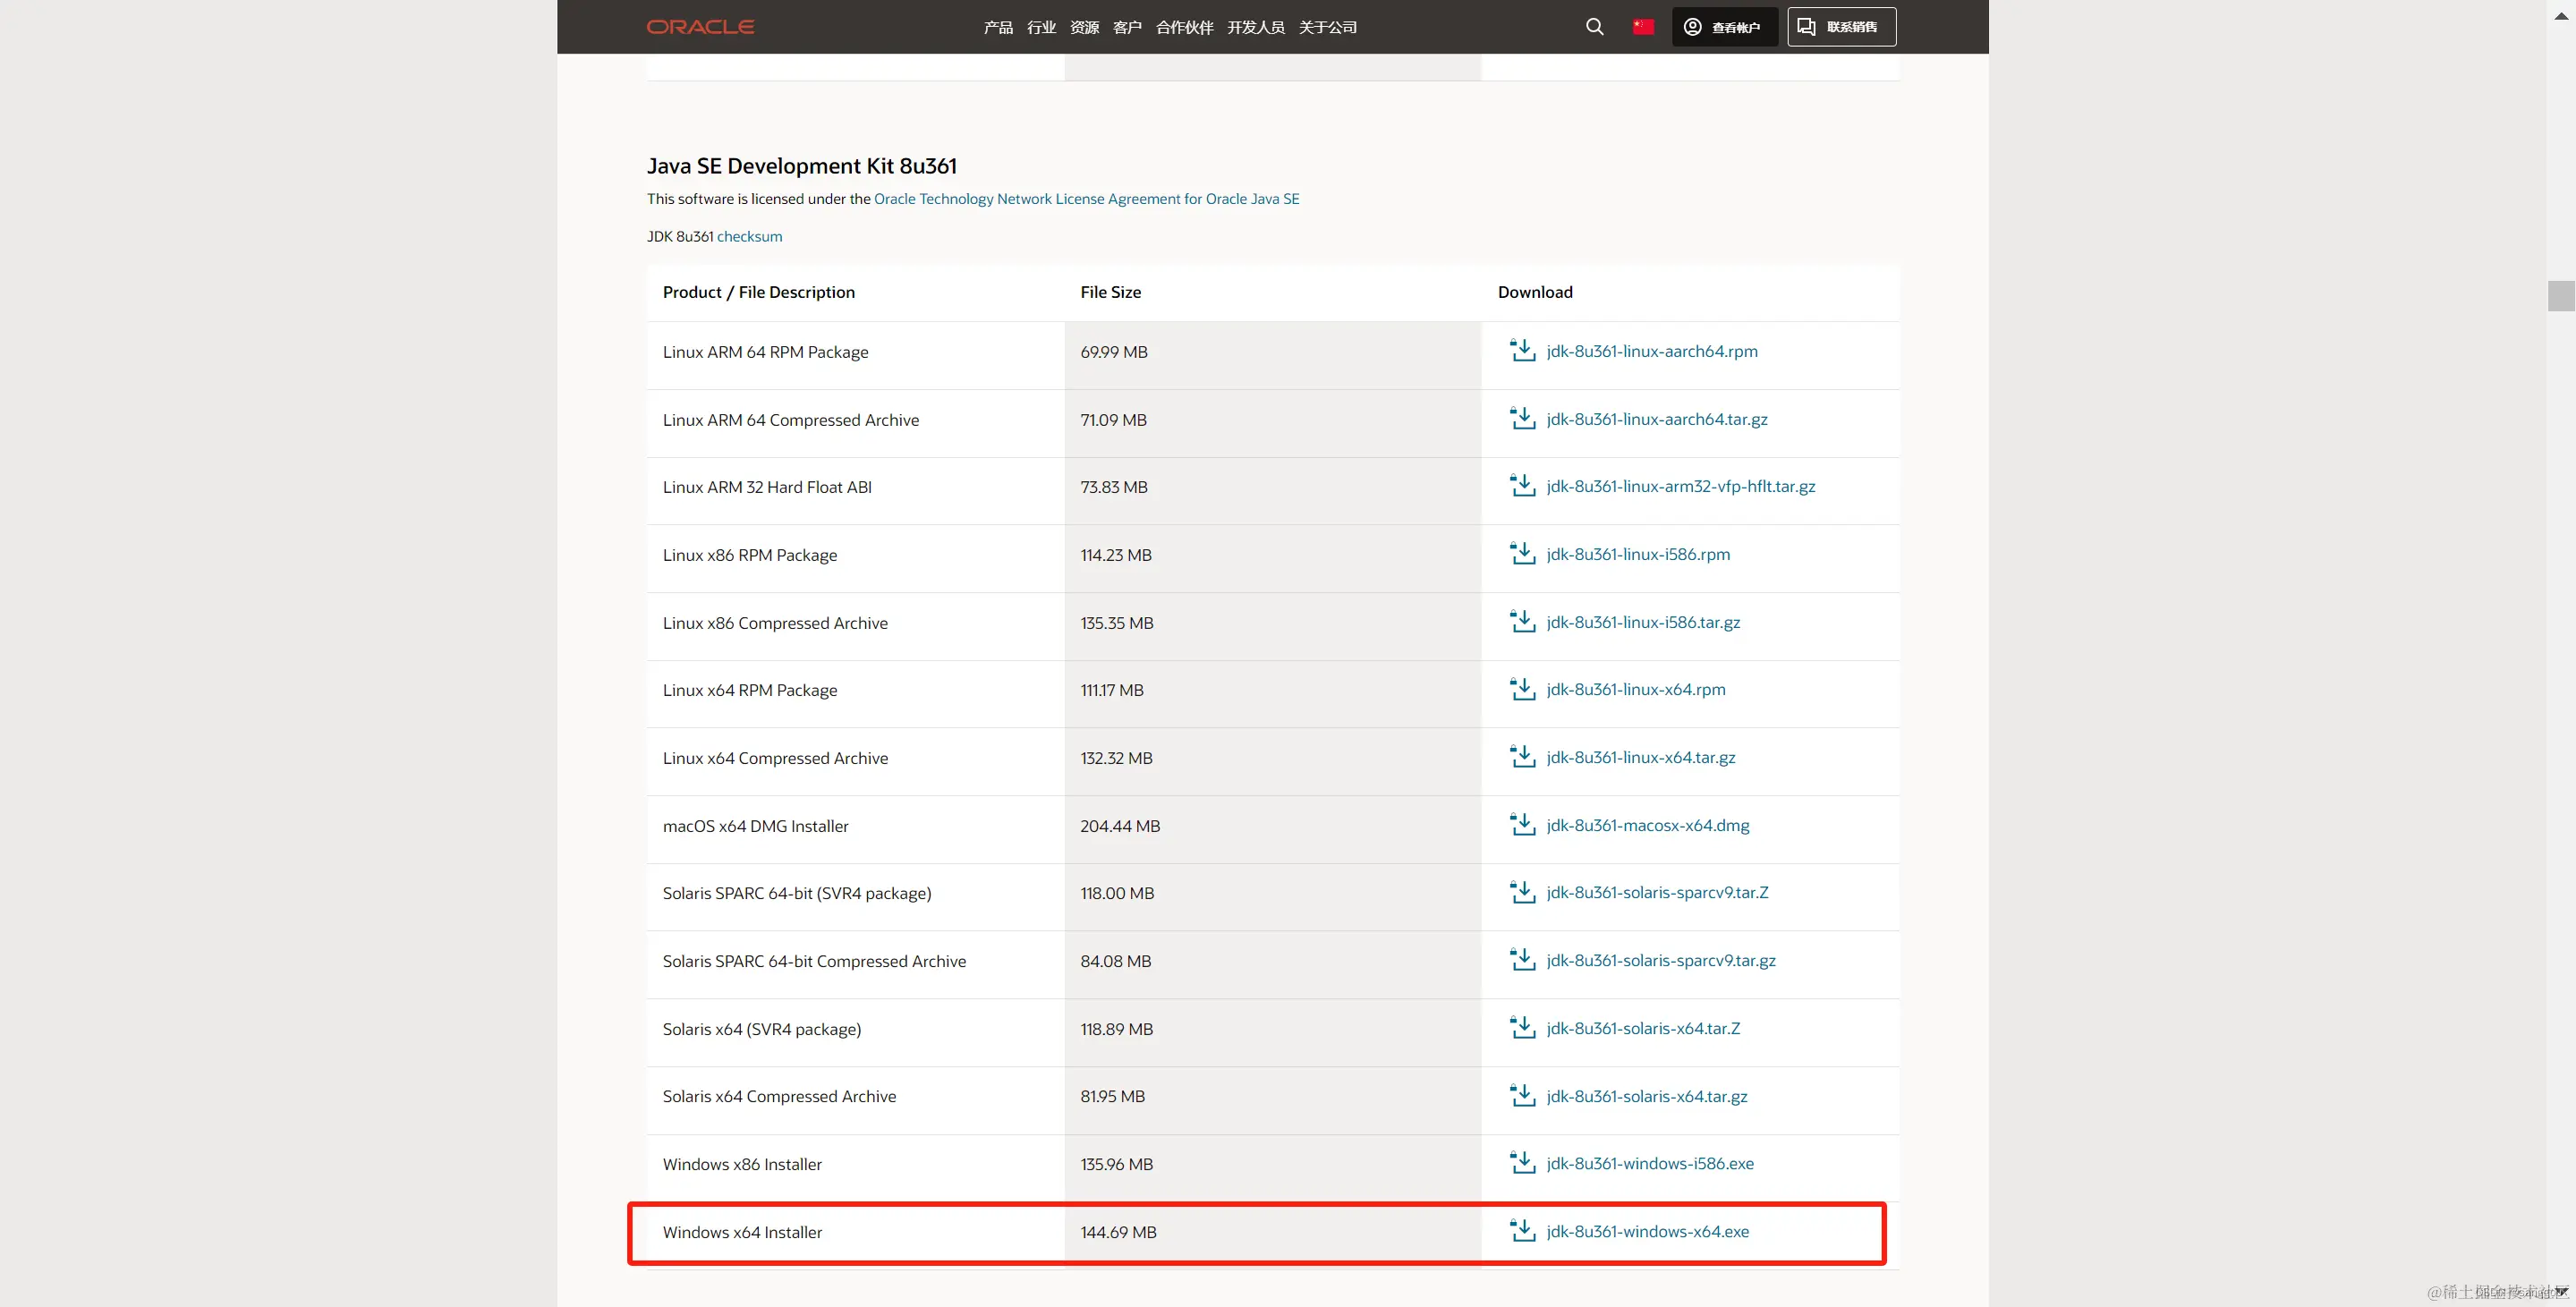Click download icon for jdk-8u361-linux-i586.rpm
Screen dimensions: 2576x1307
point(1522,553)
